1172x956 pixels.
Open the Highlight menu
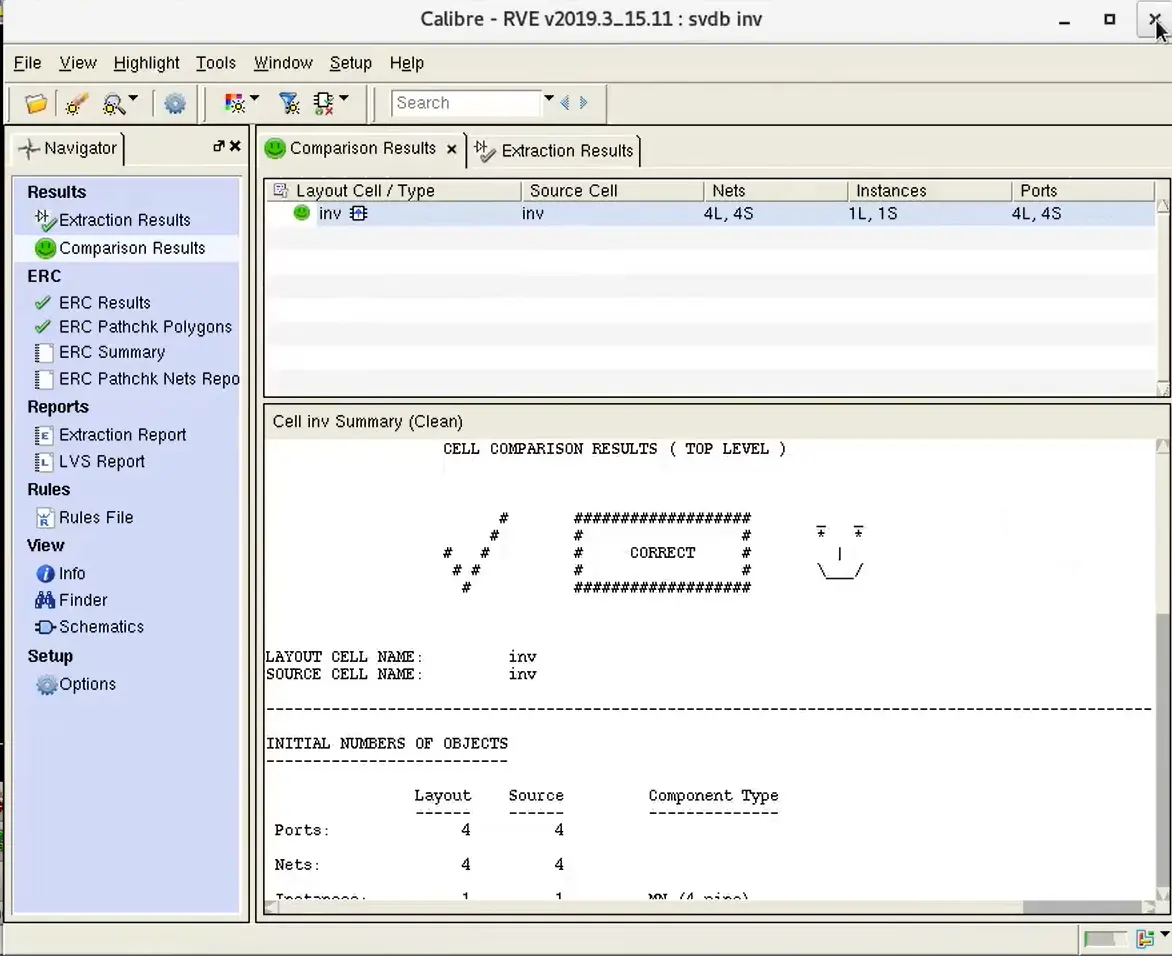pos(146,63)
